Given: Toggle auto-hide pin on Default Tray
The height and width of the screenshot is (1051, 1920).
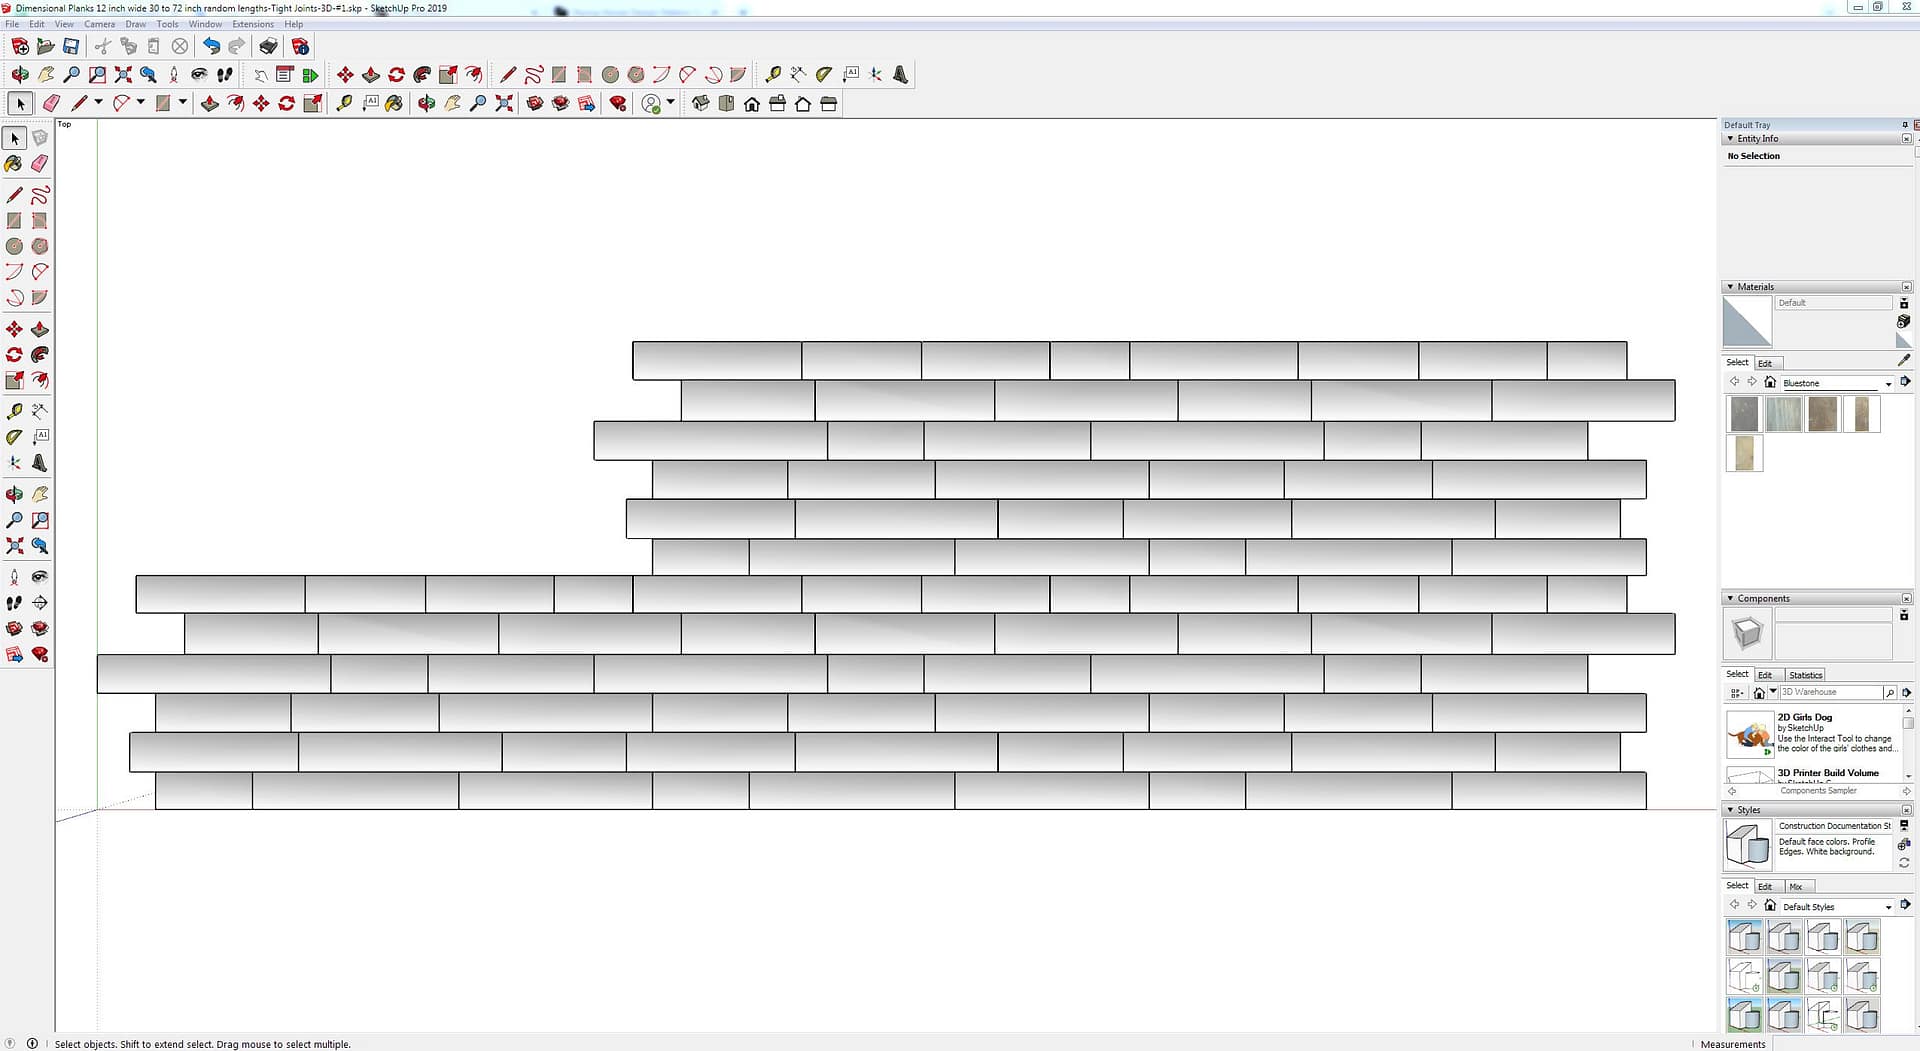Looking at the screenshot, I should click(1904, 125).
